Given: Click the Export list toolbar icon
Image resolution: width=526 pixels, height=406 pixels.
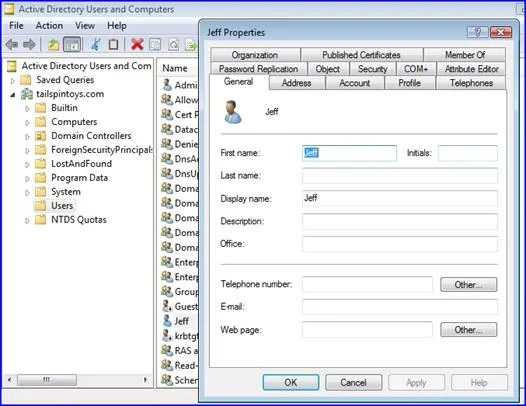Looking at the screenshot, I should click(191, 45).
